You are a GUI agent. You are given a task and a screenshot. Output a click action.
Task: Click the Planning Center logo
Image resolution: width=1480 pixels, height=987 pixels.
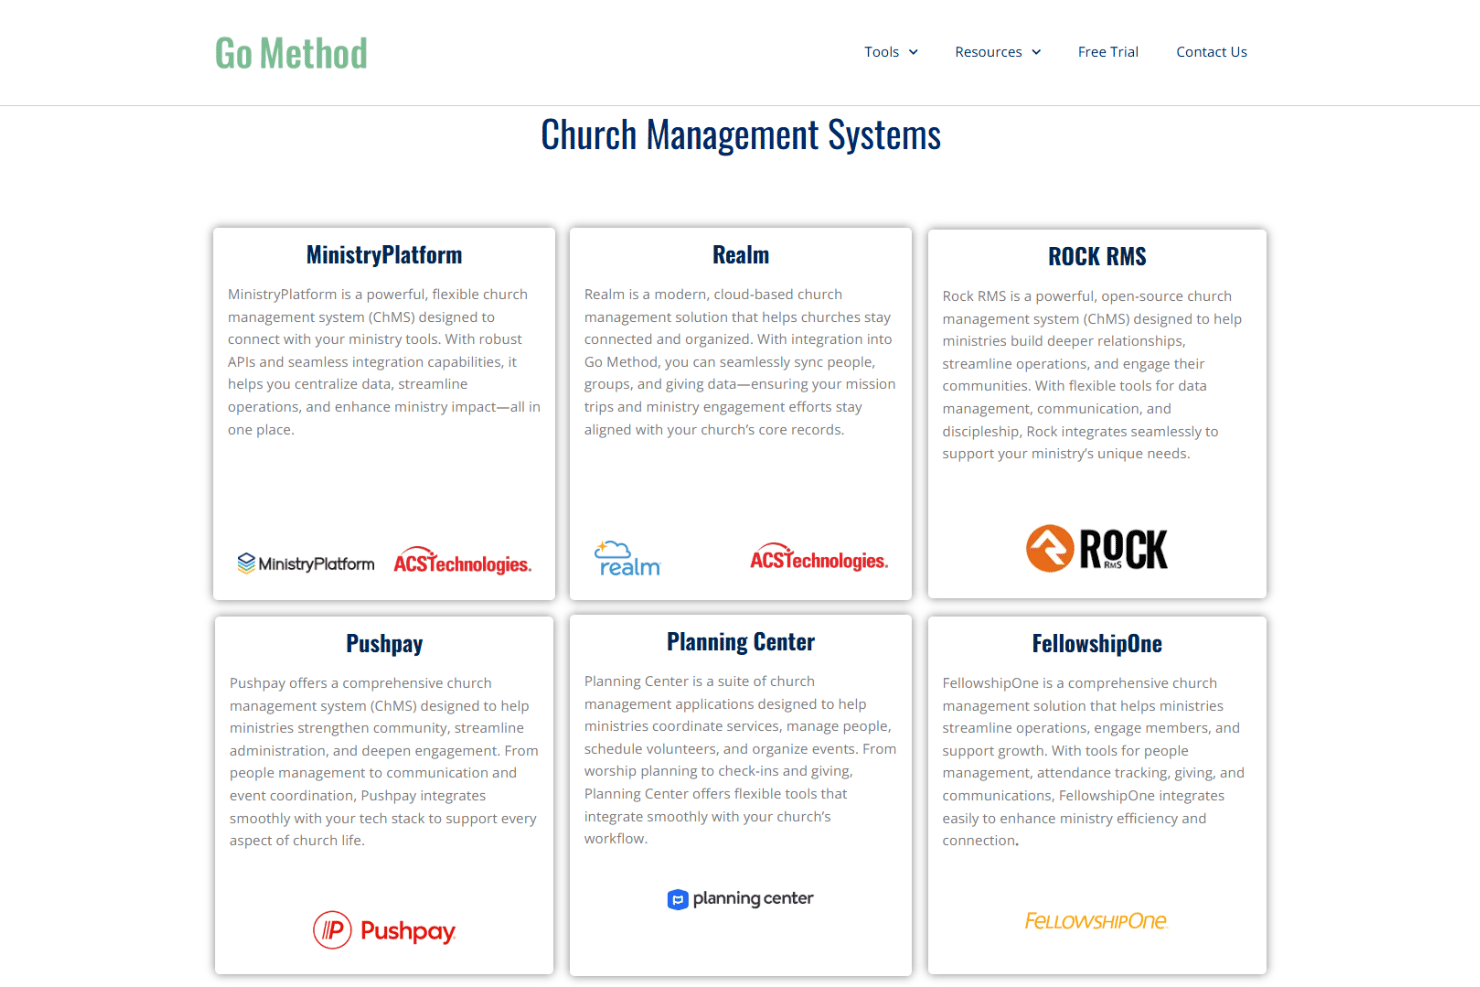pyautogui.click(x=740, y=899)
